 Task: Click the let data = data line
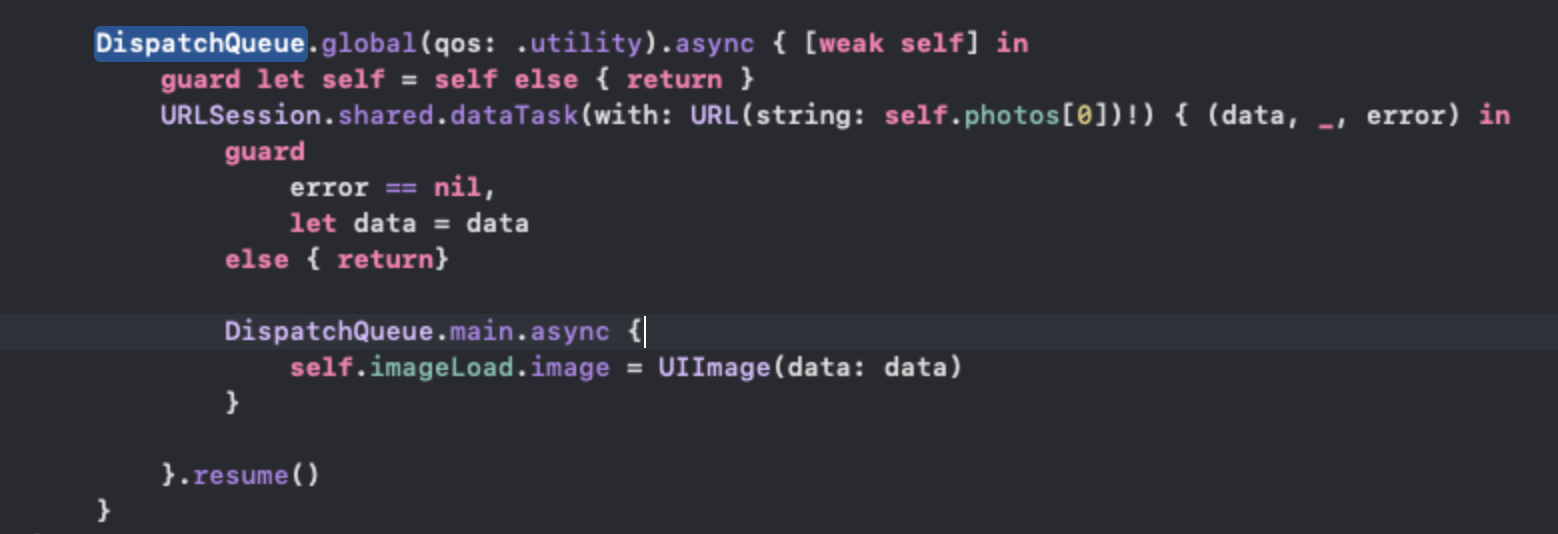[409, 224]
